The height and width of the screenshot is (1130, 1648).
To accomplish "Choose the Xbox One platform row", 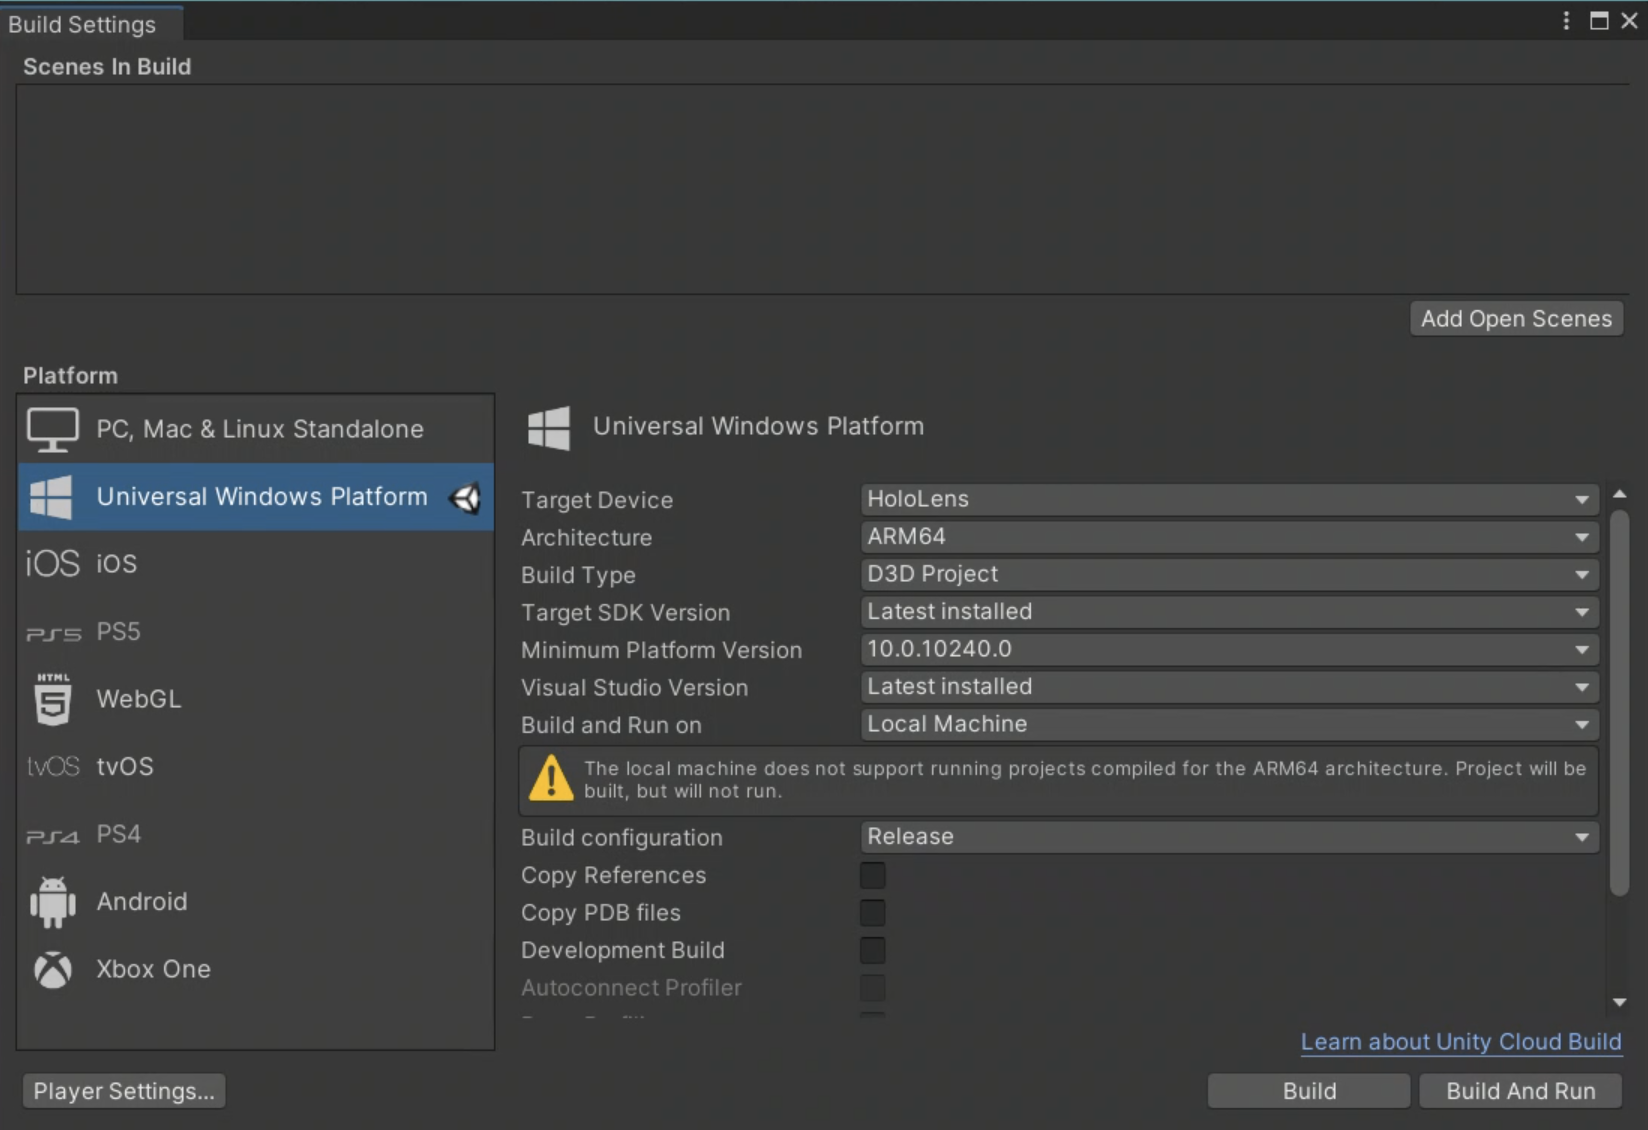I will coord(255,969).
